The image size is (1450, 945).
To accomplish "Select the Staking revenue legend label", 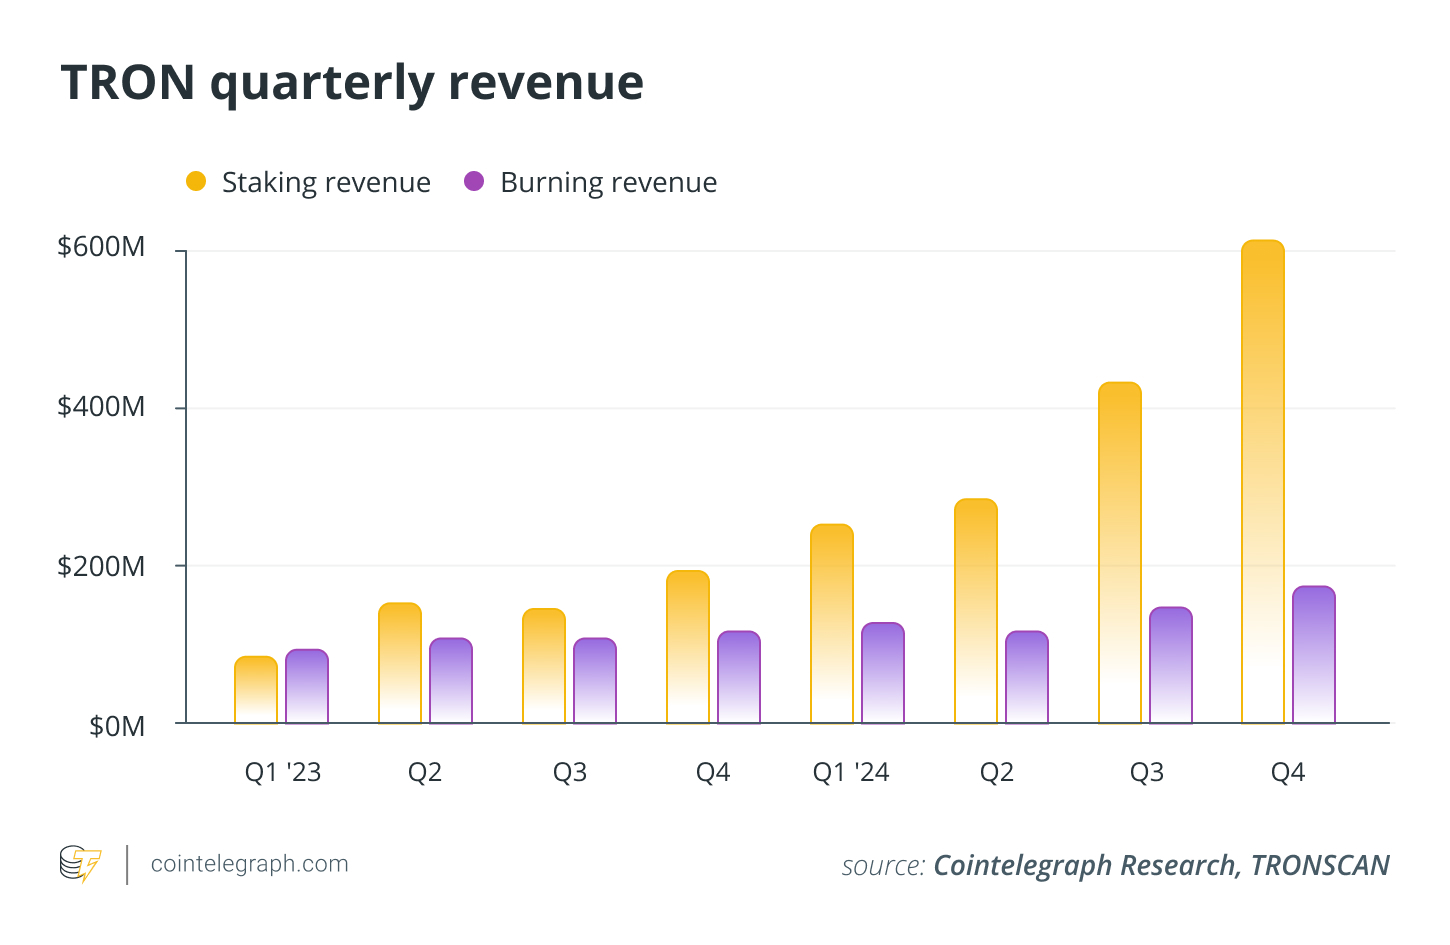I will coord(326,183).
